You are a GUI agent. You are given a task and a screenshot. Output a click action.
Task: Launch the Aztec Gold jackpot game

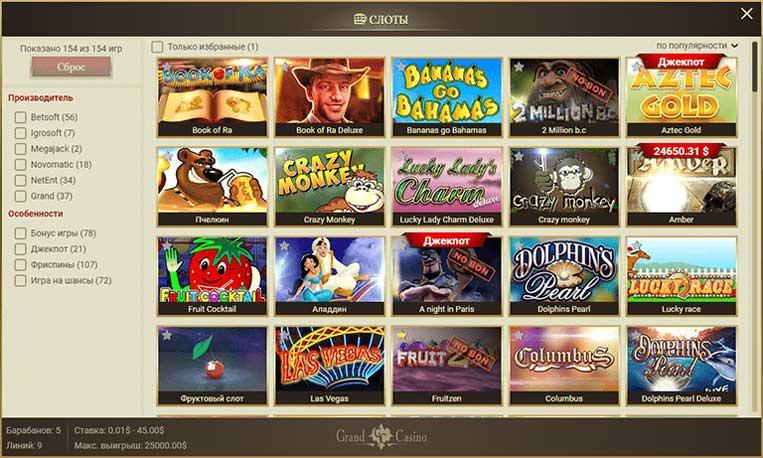681,97
